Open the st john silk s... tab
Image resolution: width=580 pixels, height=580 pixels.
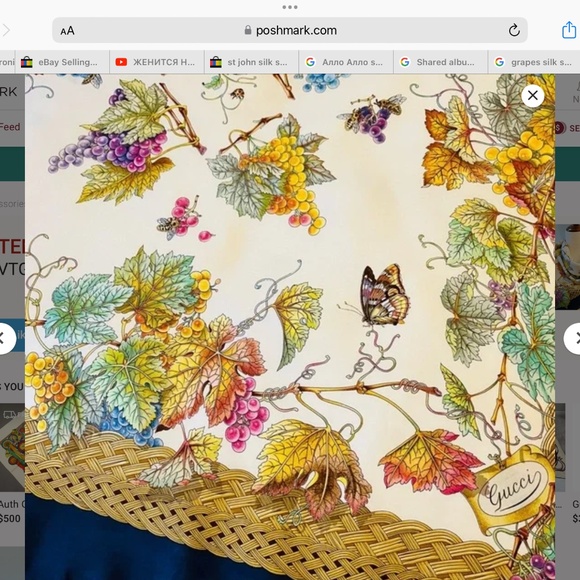[252, 62]
